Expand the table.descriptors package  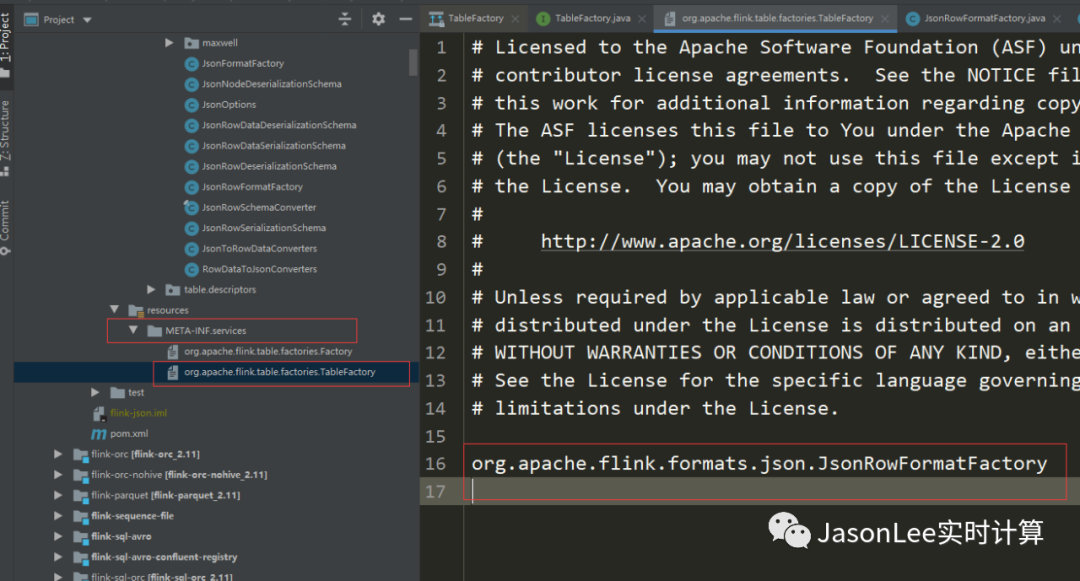coord(151,290)
